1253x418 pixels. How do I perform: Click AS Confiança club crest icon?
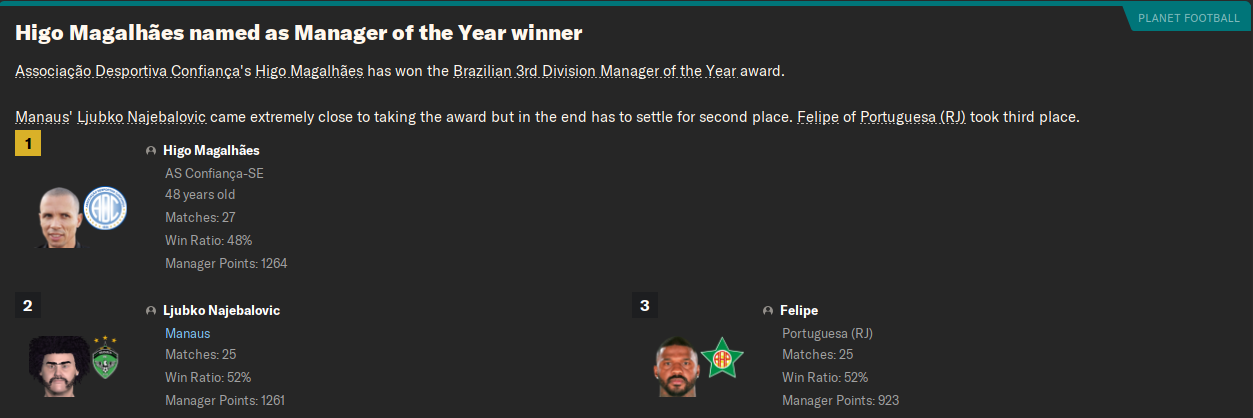(x=102, y=207)
